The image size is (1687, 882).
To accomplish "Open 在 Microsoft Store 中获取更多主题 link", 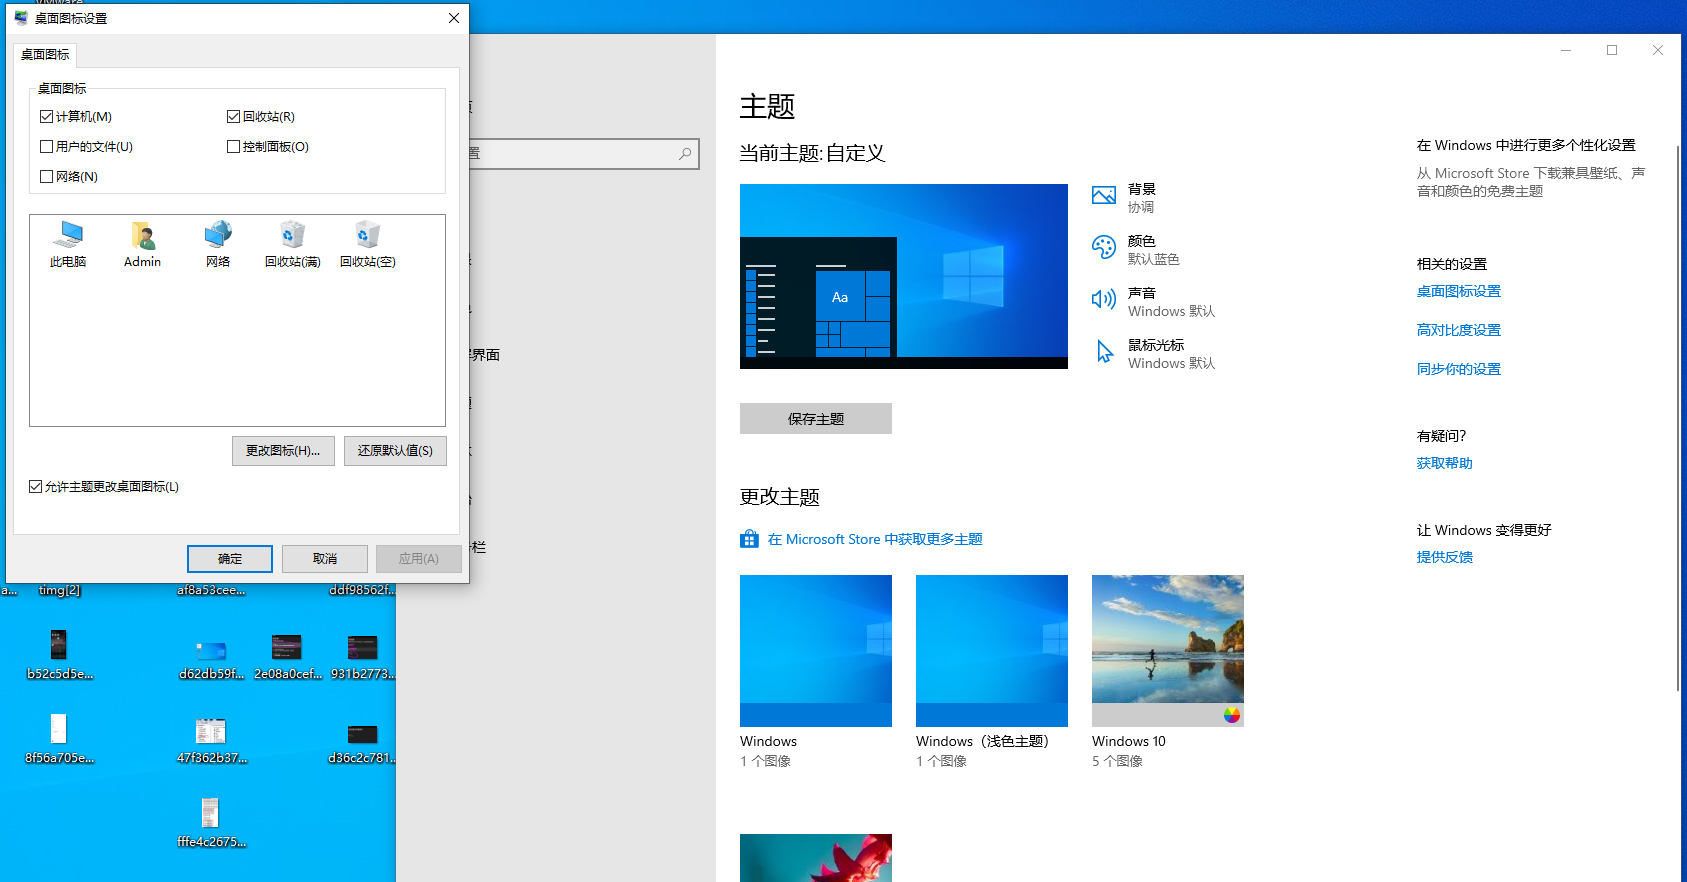I will [874, 540].
